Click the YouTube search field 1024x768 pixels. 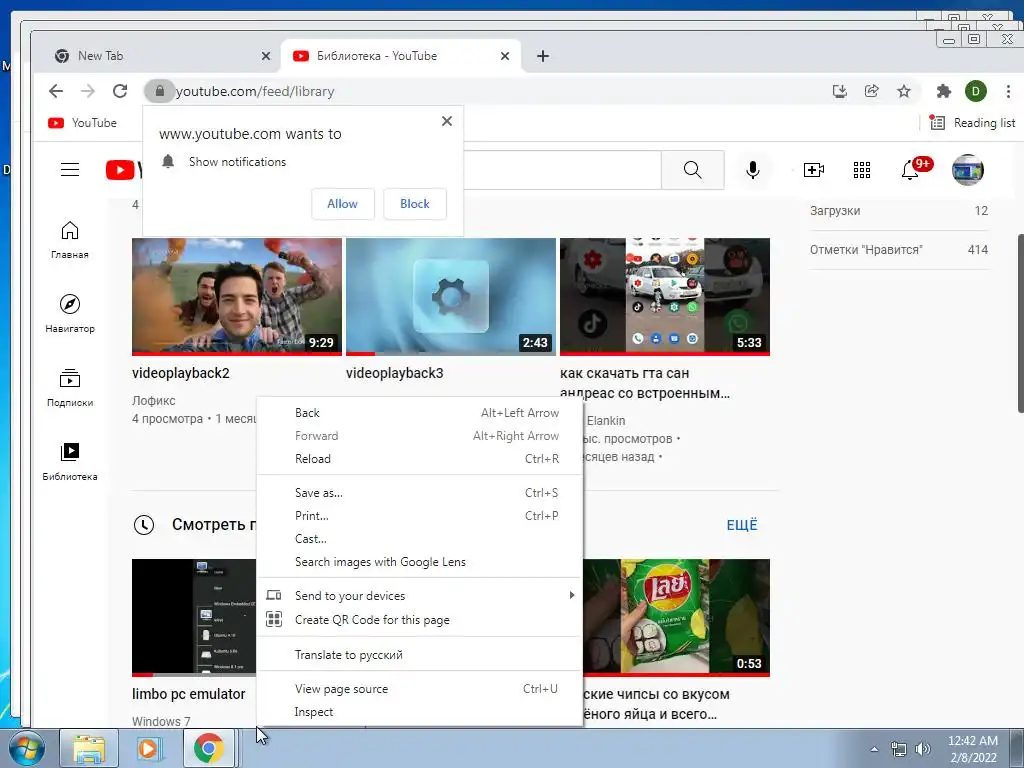point(562,170)
